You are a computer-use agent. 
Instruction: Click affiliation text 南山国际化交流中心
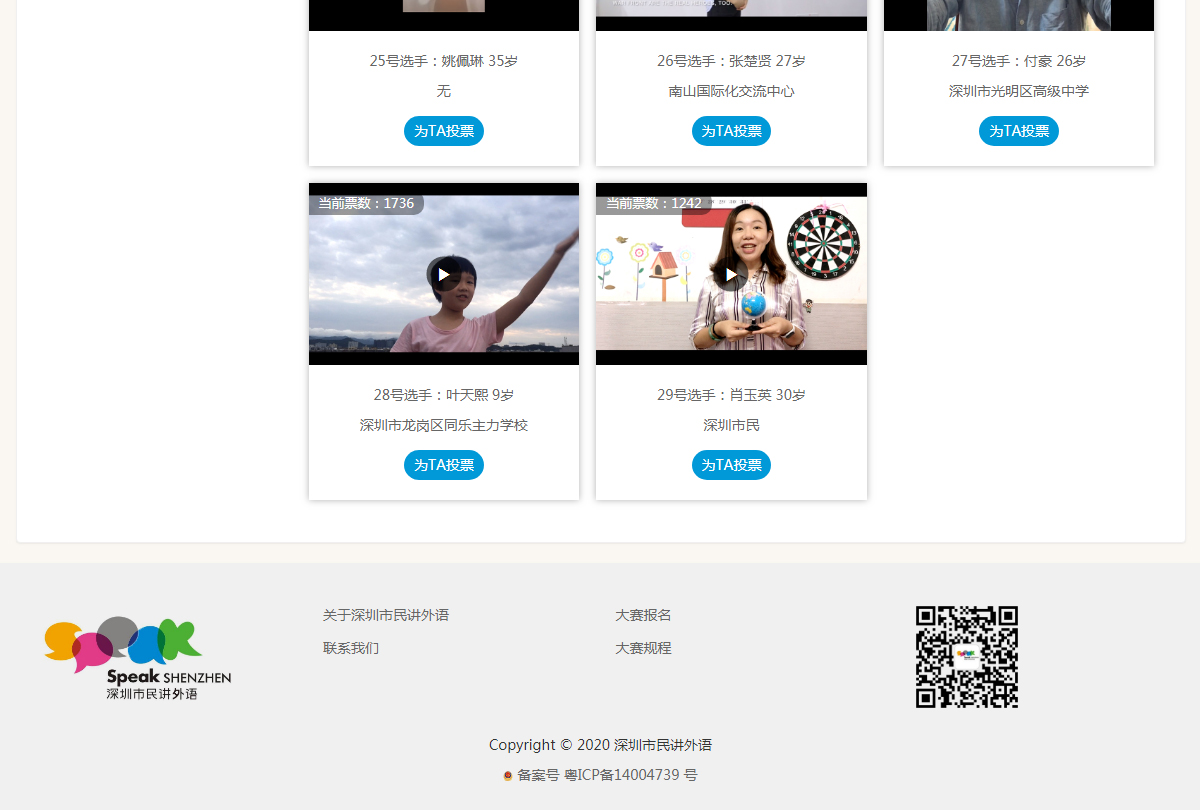tap(731, 91)
